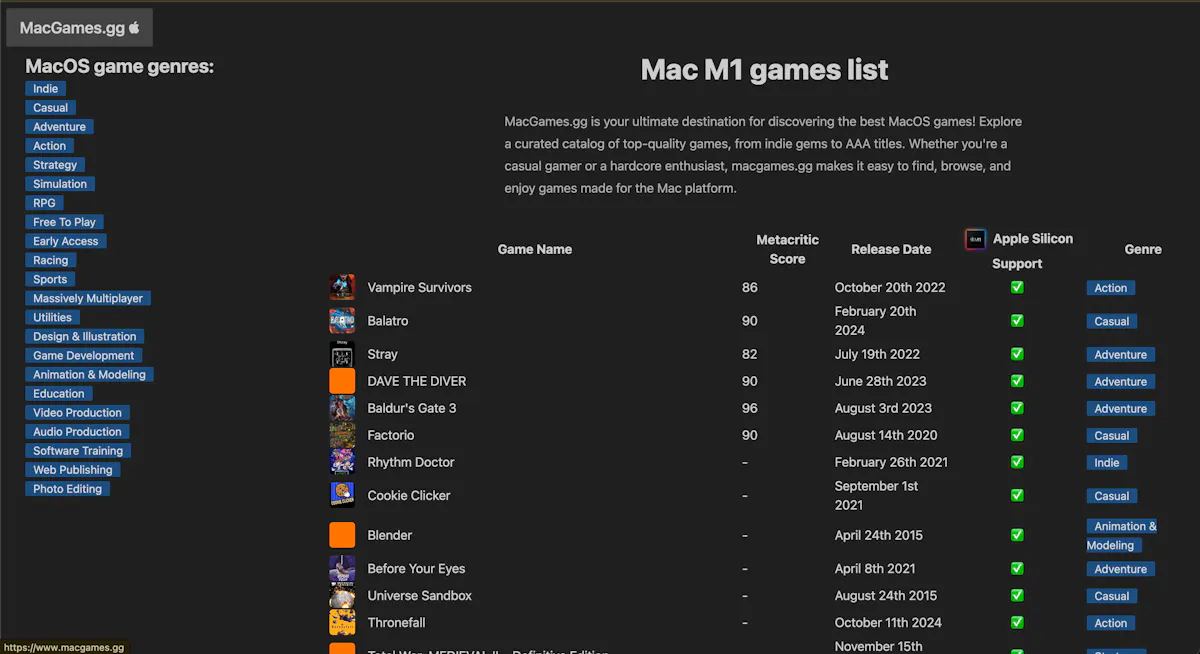Open Software Training genre tag

pos(78,450)
